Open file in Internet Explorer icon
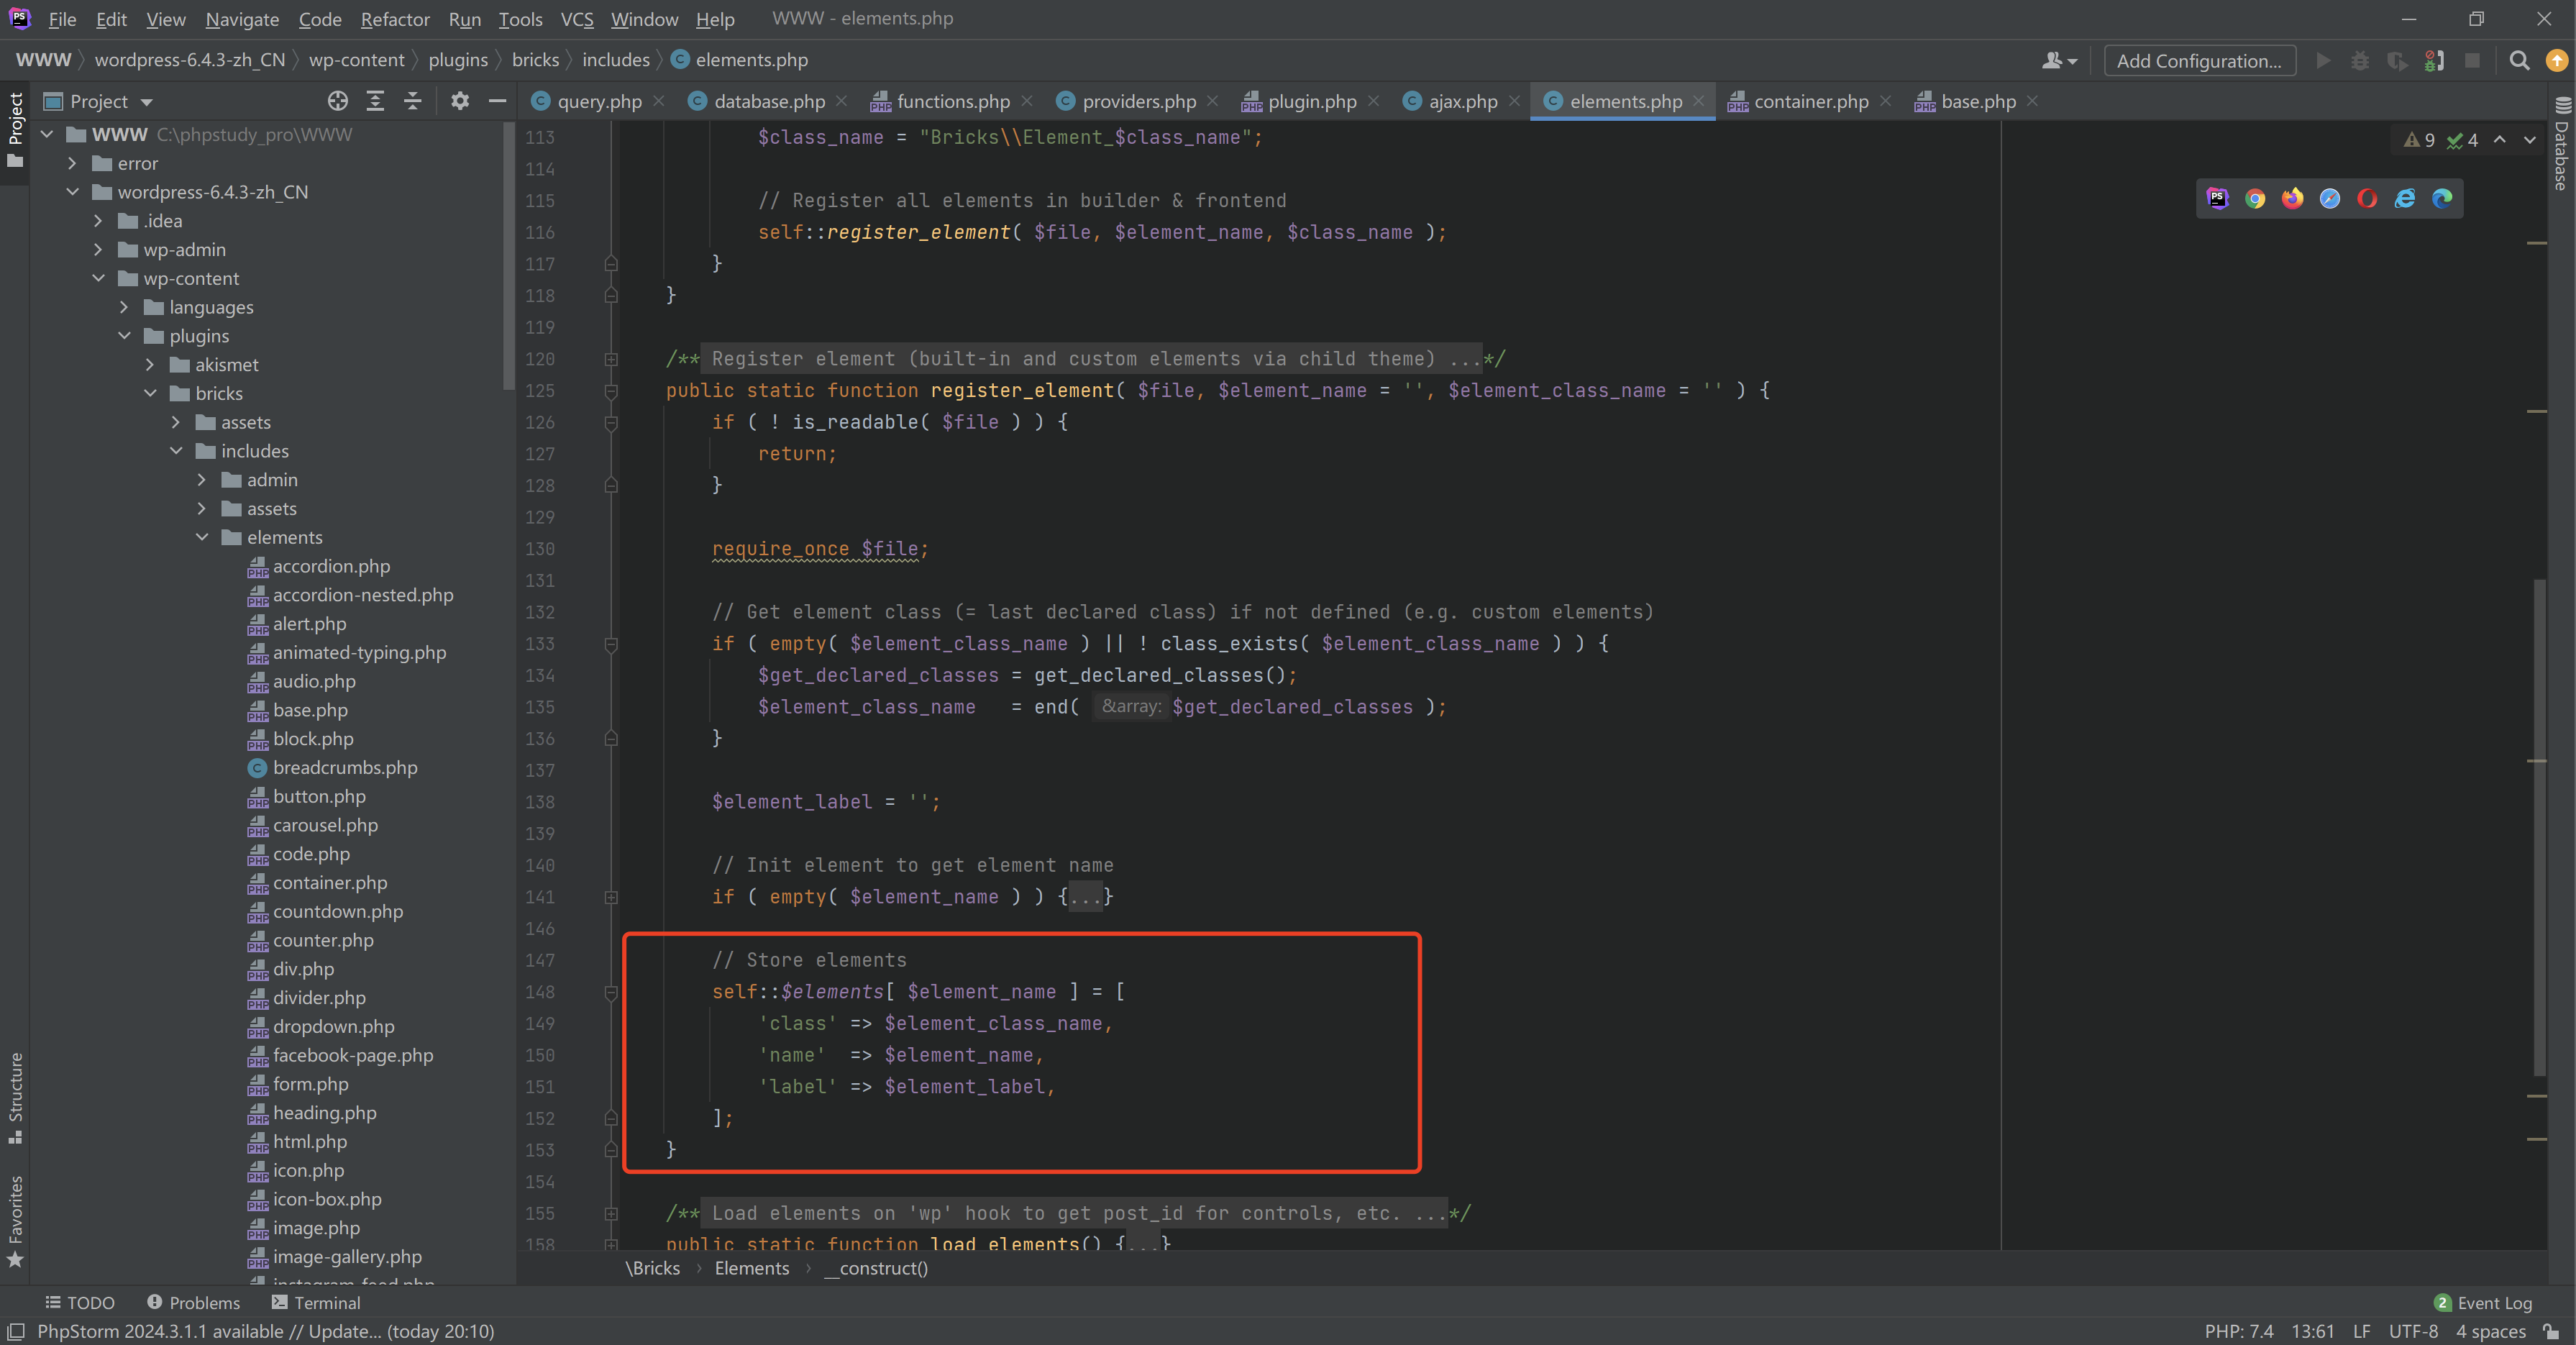Image resolution: width=2576 pixels, height=1345 pixels. coord(2404,198)
